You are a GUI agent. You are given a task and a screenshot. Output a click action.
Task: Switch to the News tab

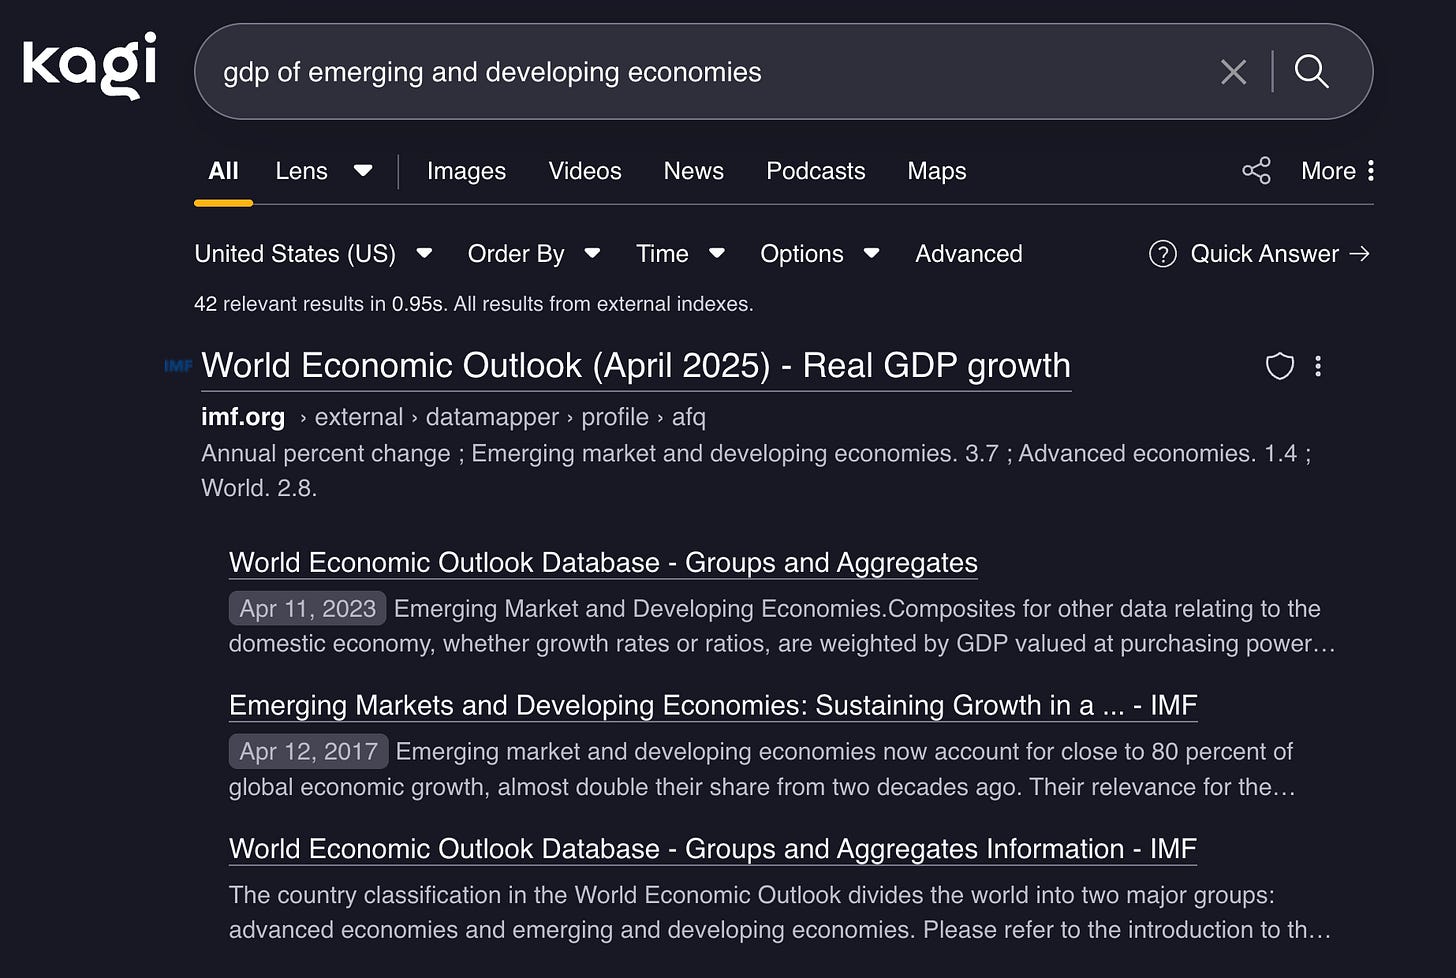coord(693,171)
